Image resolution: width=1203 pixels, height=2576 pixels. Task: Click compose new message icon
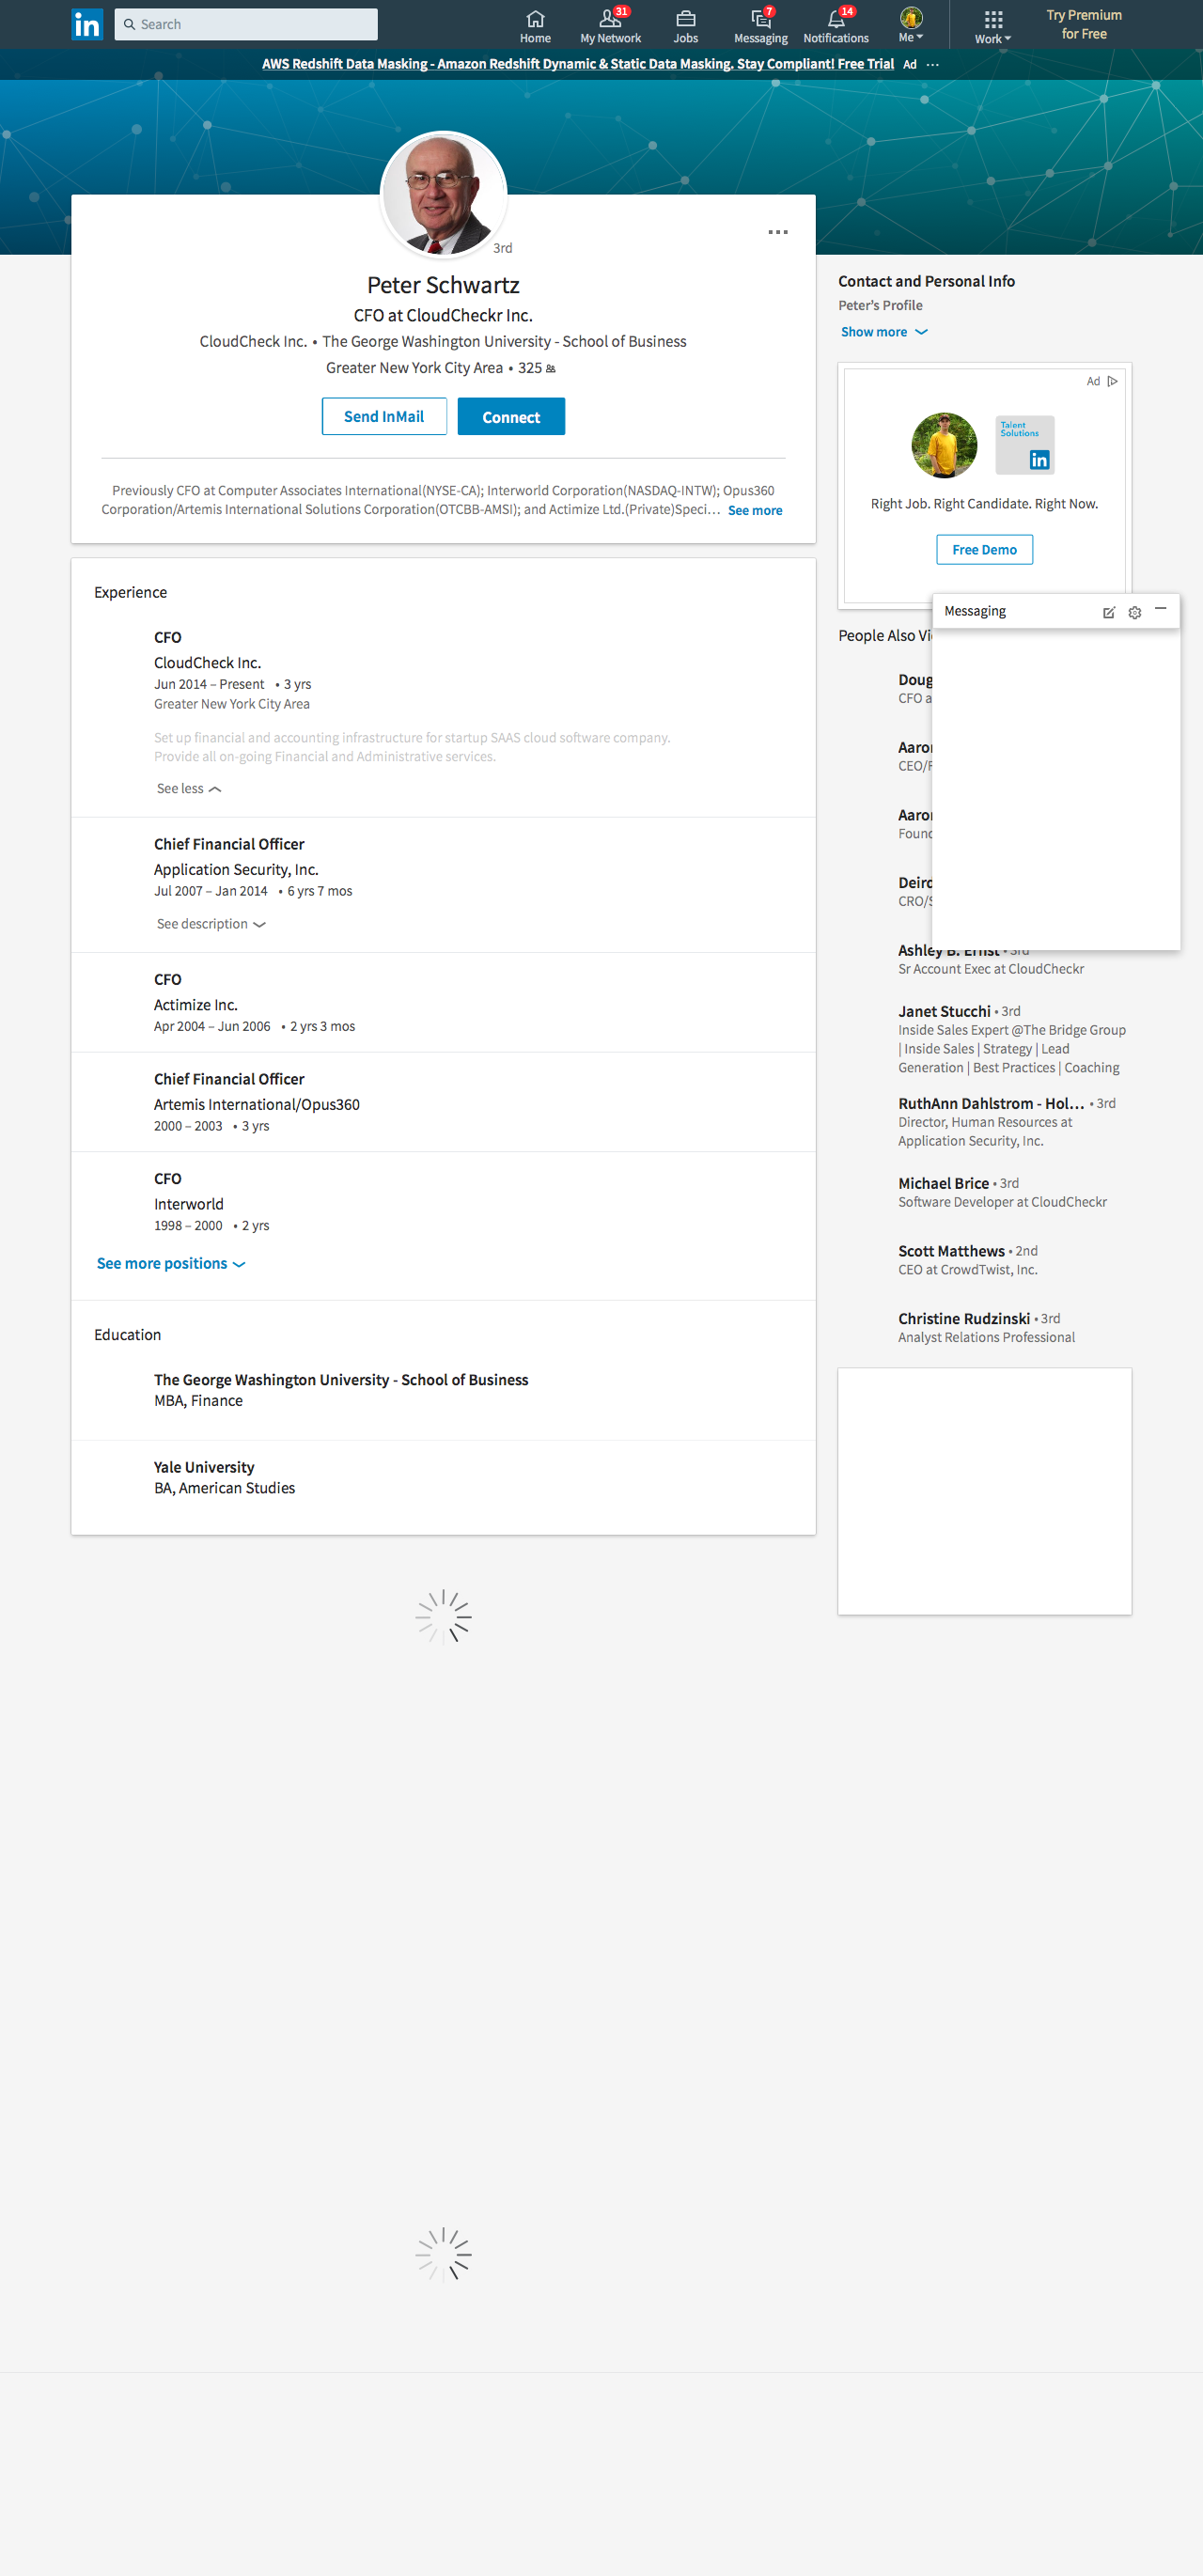pos(1108,612)
